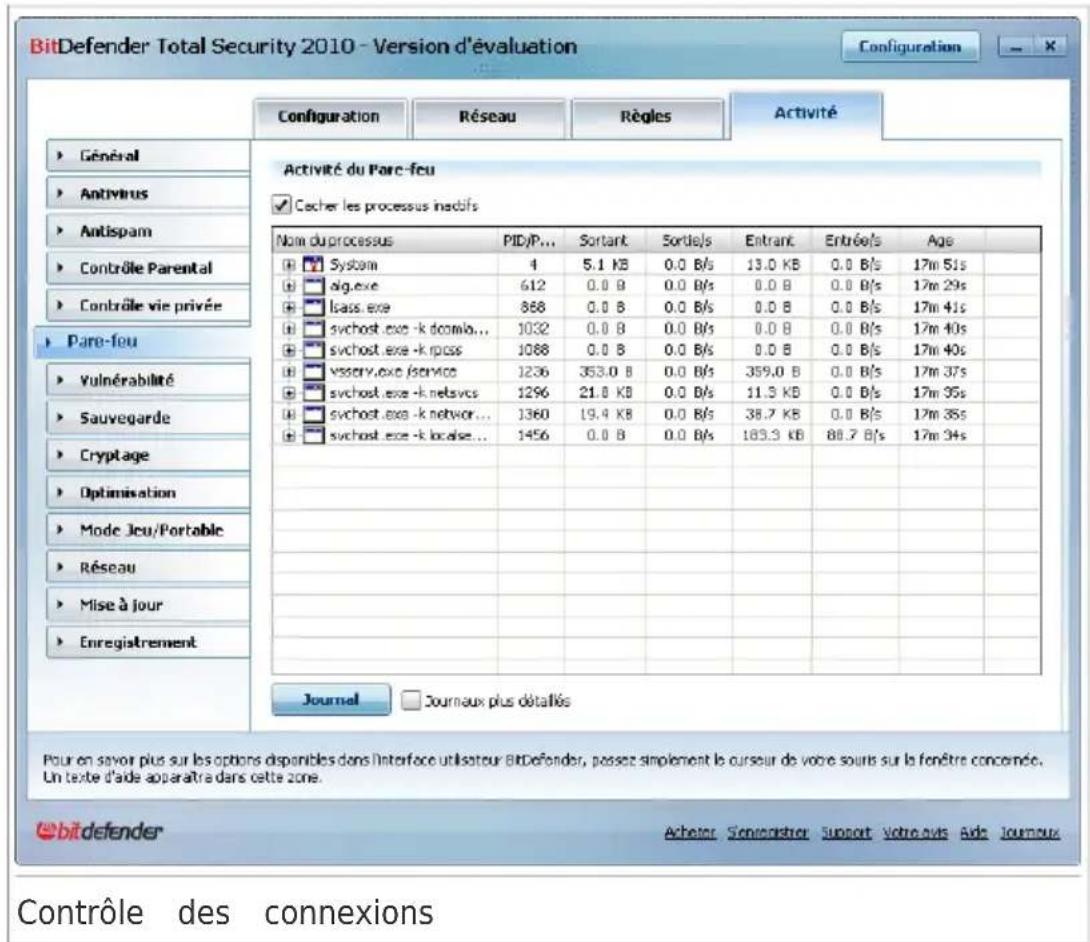Select the 38.7 KB Entrant cell
This screenshot has width=1090, height=942.
772,414
